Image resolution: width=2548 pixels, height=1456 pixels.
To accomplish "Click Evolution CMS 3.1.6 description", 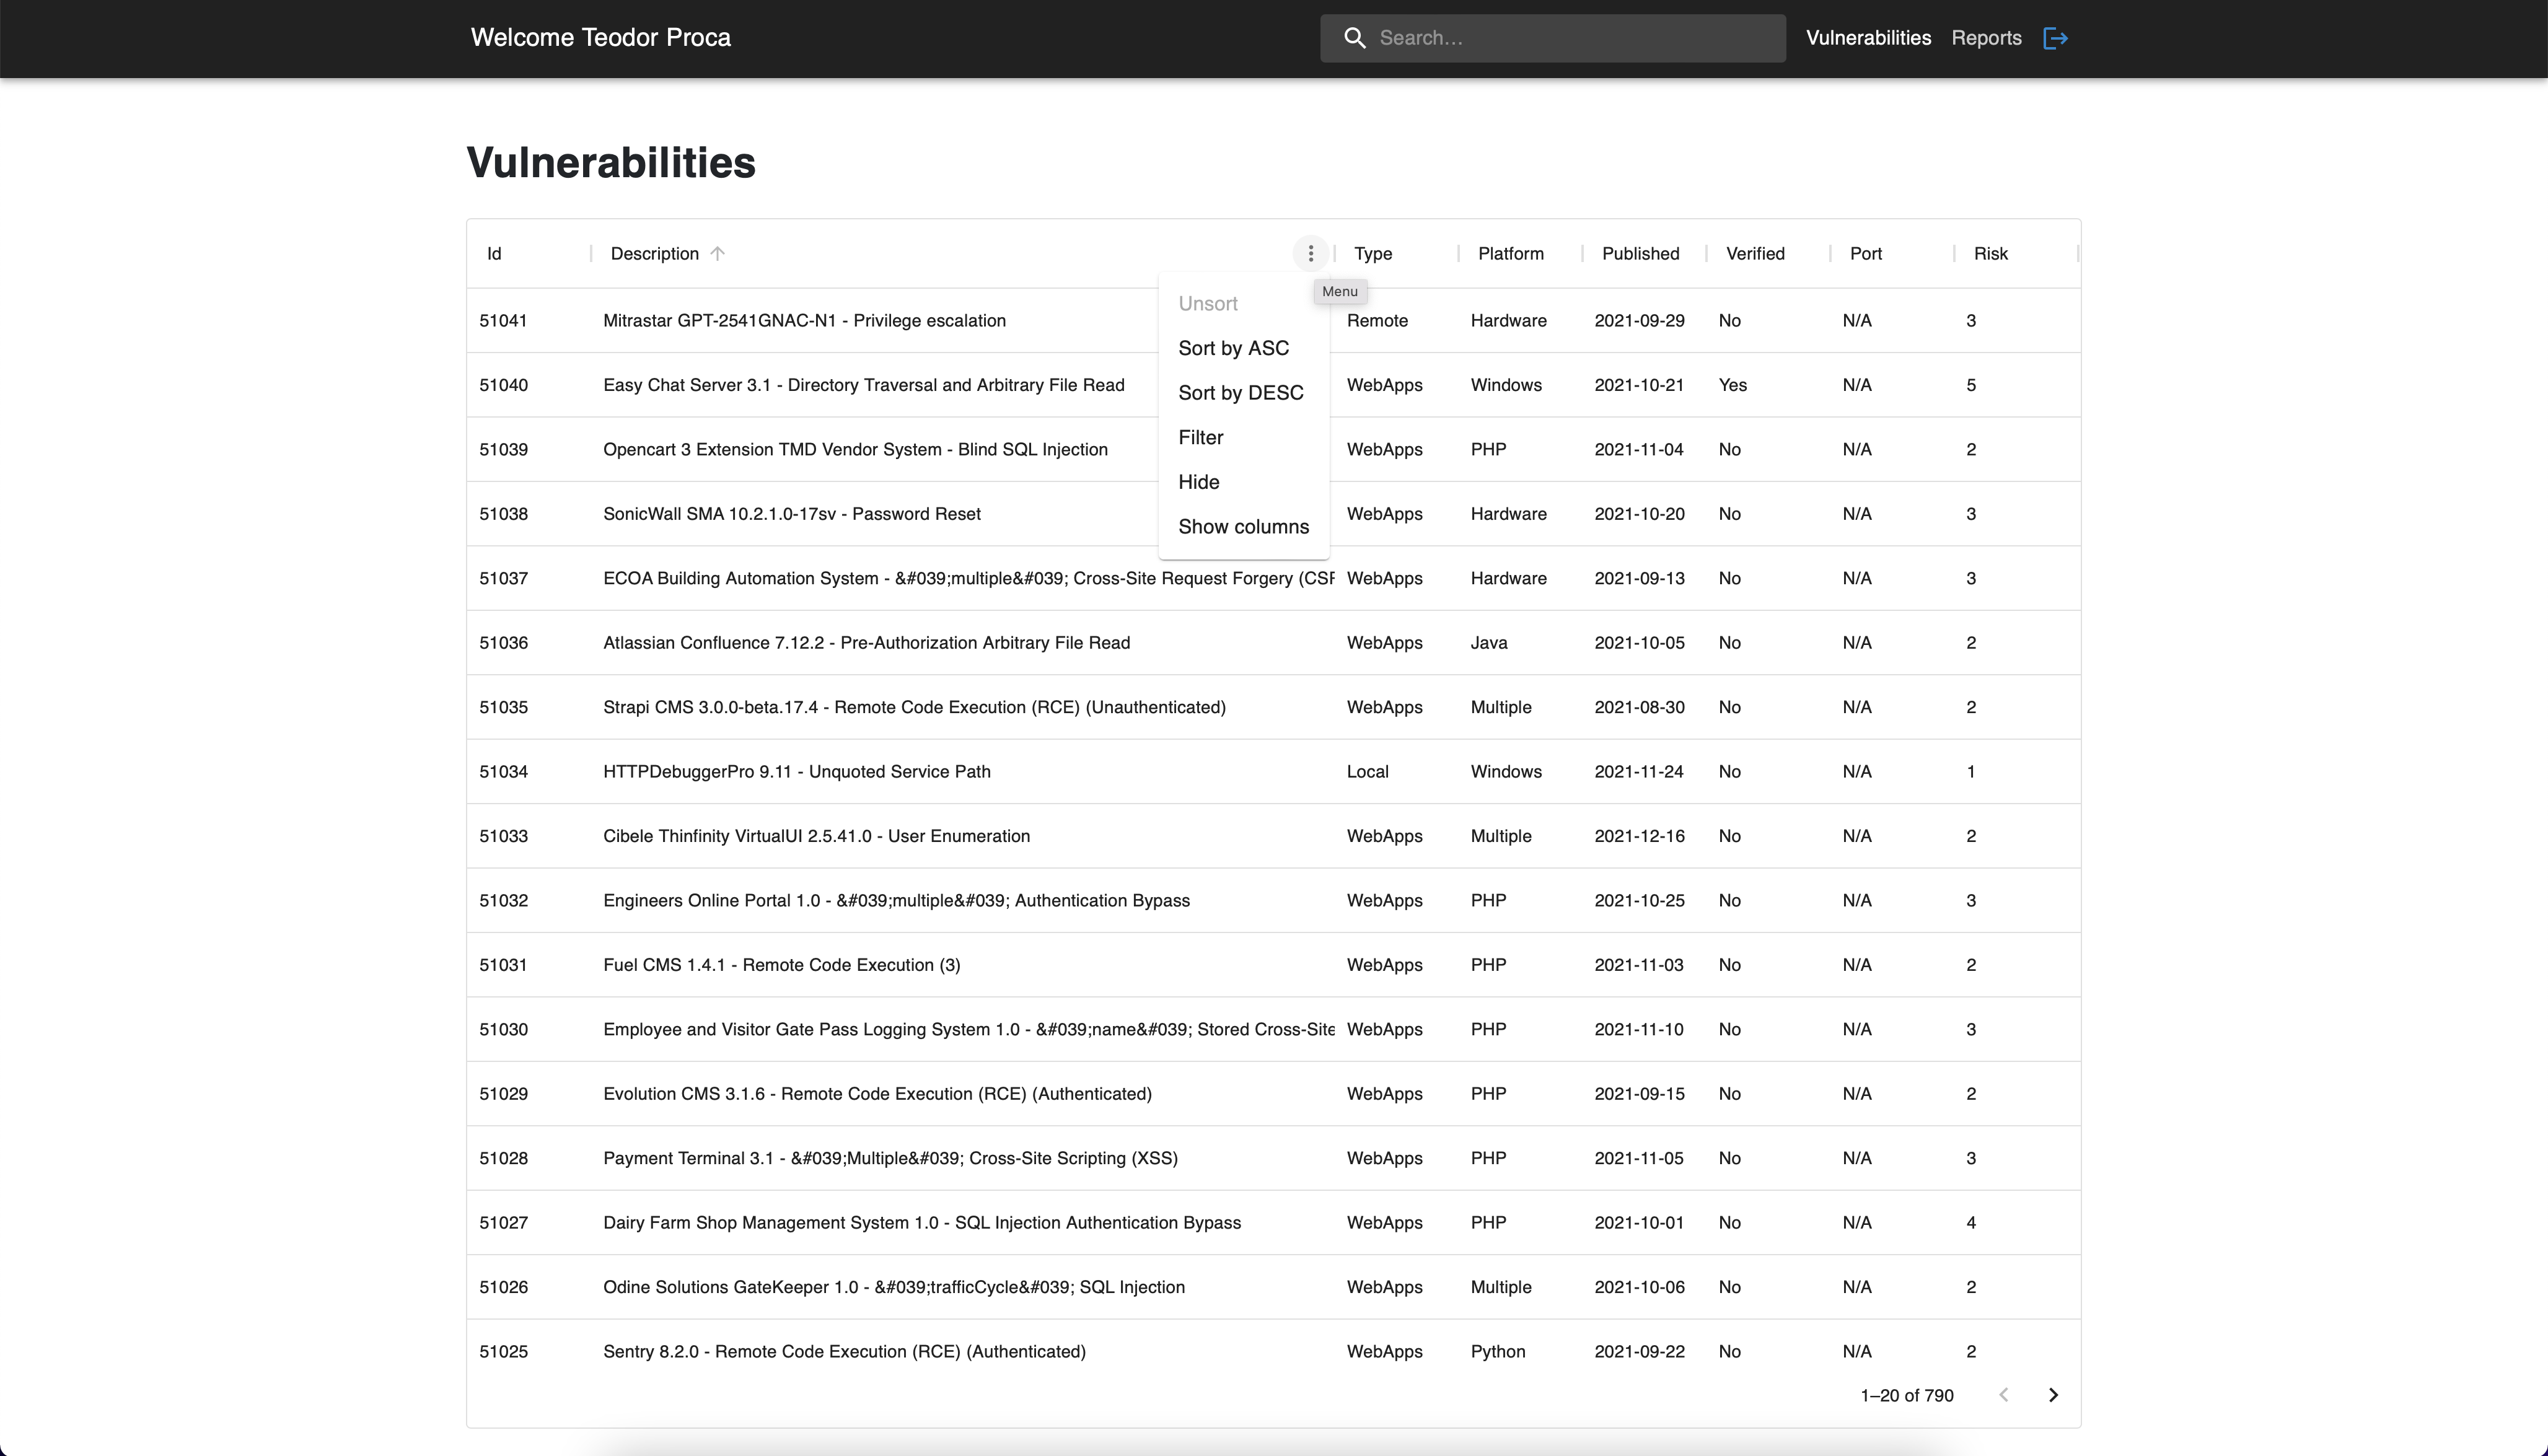I will coord(877,1094).
